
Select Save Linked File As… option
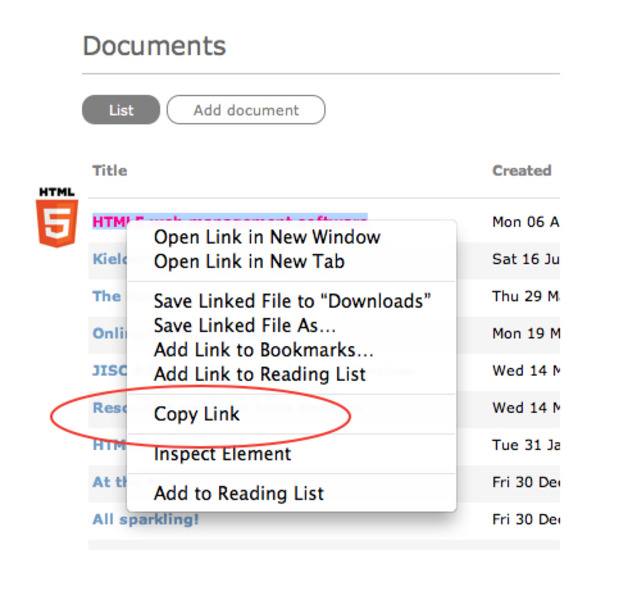pos(245,325)
